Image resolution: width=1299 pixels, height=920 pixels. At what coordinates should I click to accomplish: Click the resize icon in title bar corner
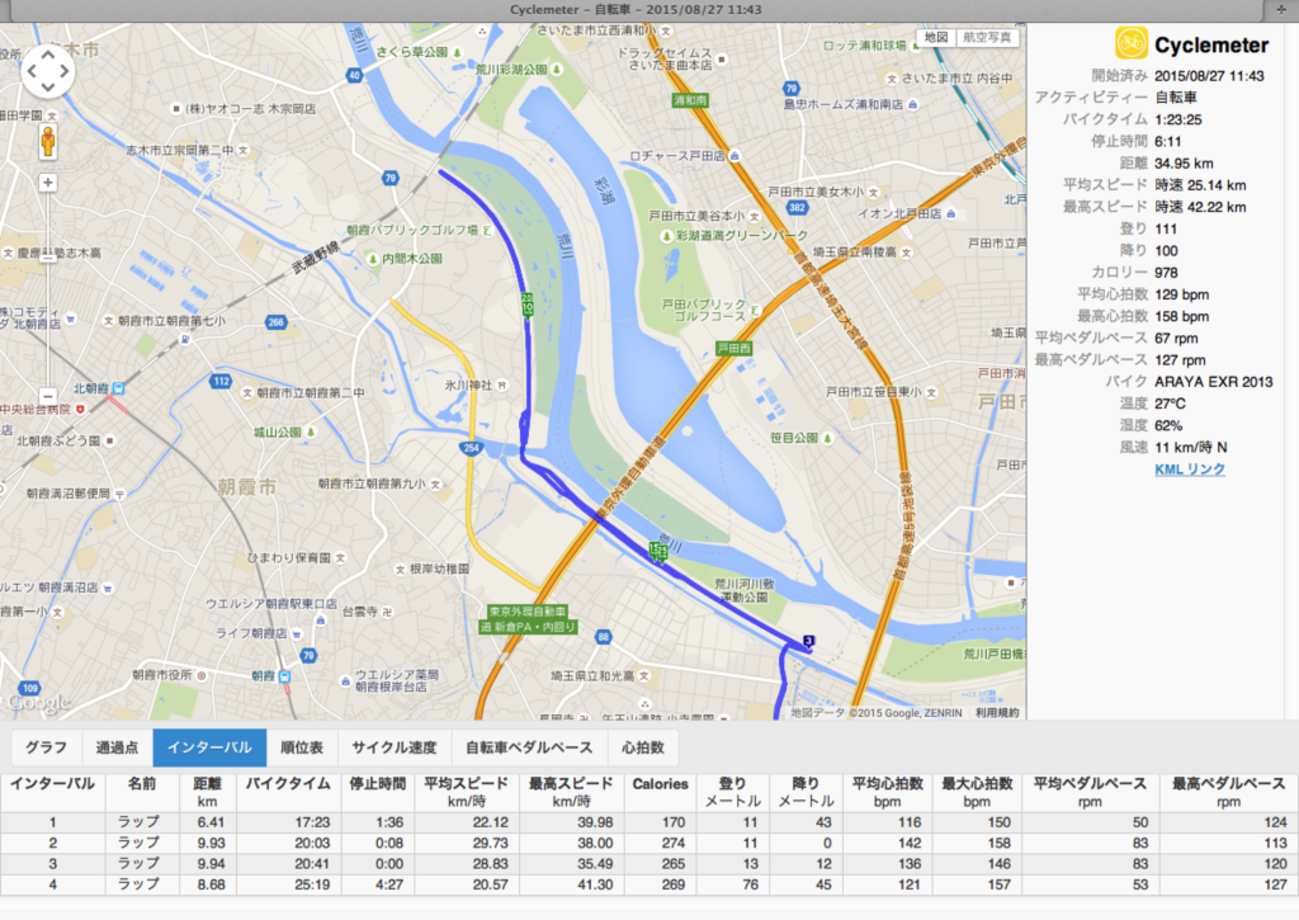[1280, 9]
